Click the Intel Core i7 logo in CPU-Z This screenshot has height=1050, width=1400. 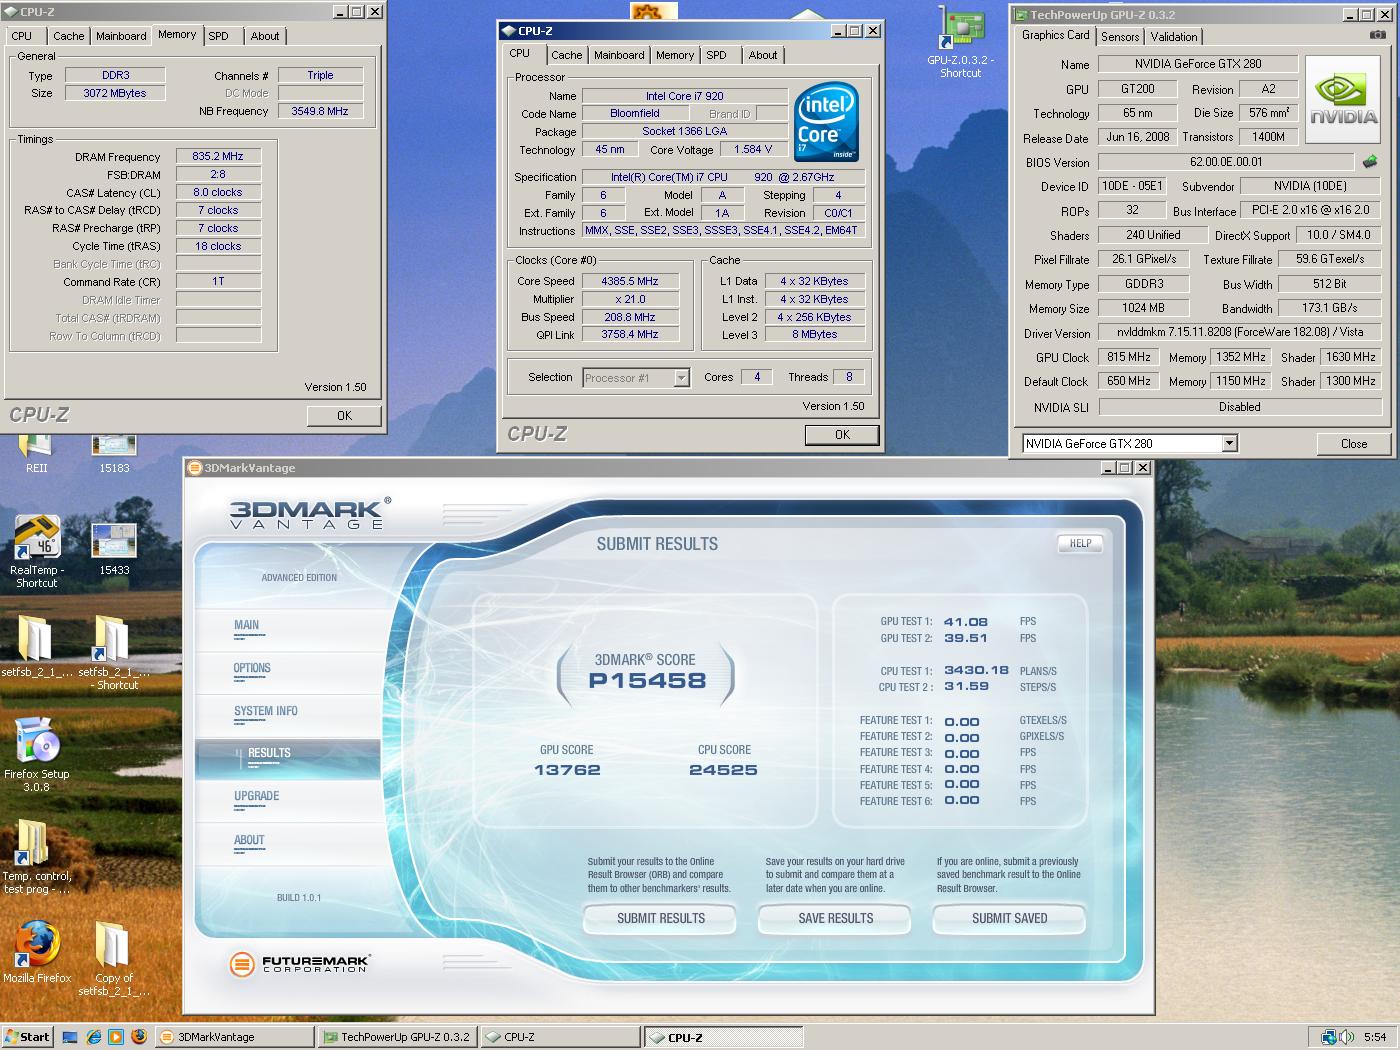pyautogui.click(x=827, y=122)
